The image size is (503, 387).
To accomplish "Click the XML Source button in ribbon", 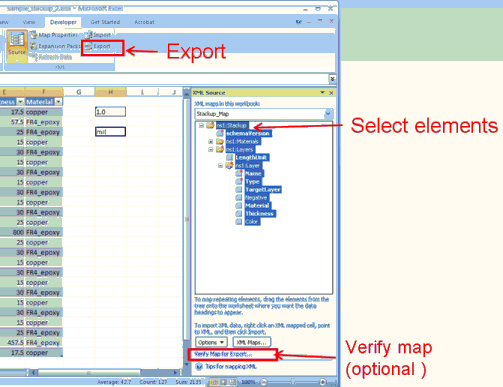I will [17, 46].
